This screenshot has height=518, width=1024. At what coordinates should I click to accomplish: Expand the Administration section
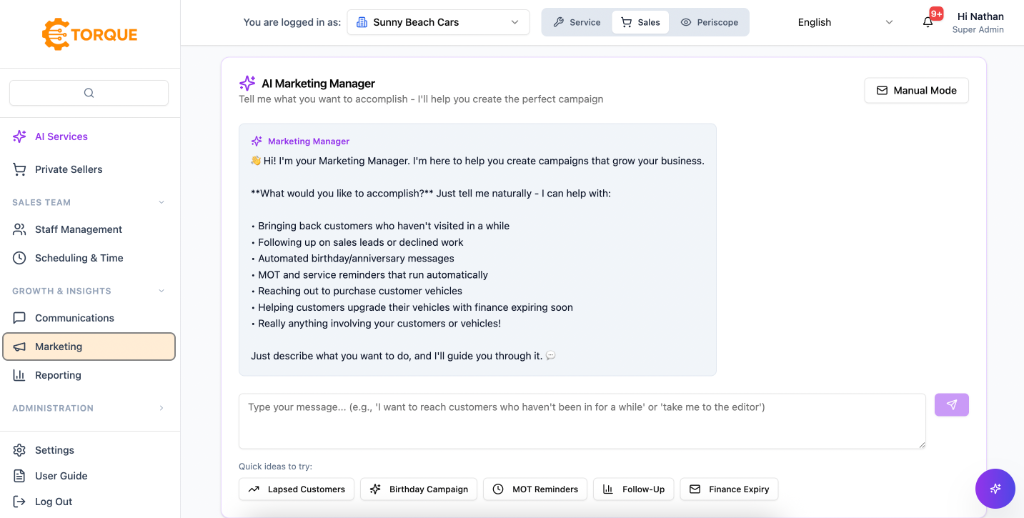pos(89,408)
